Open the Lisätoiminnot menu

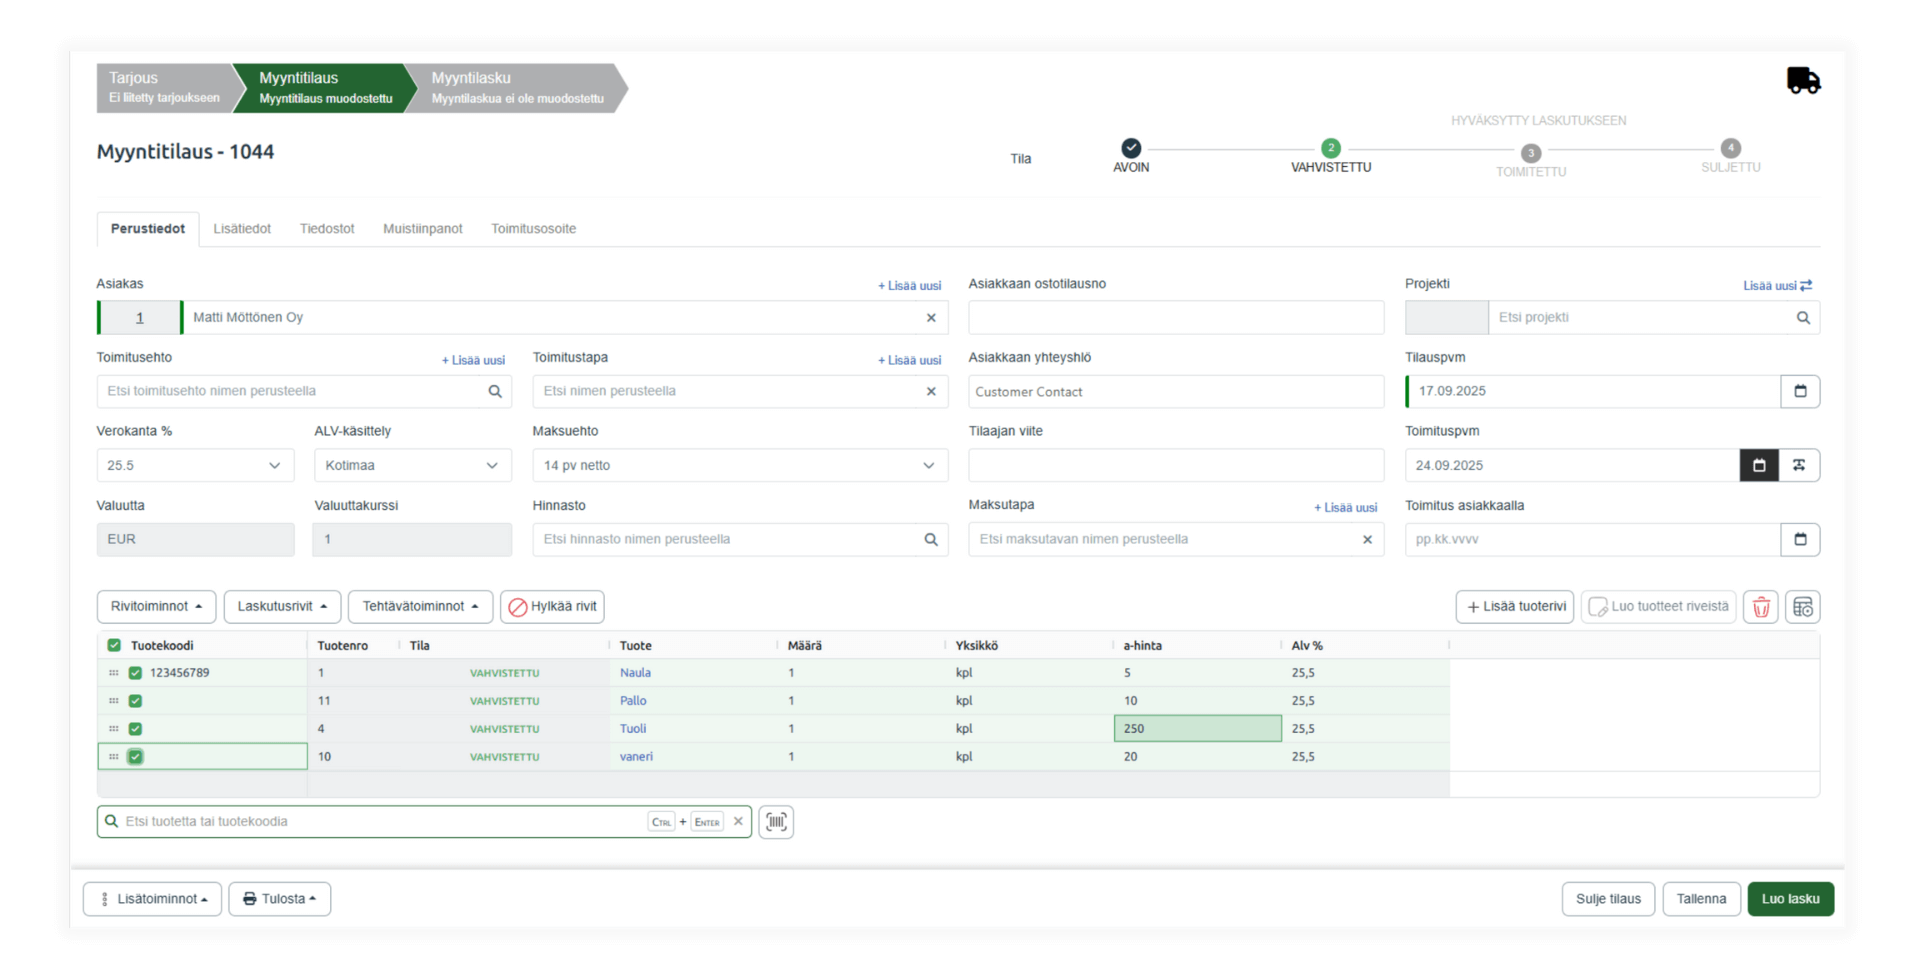pos(152,899)
